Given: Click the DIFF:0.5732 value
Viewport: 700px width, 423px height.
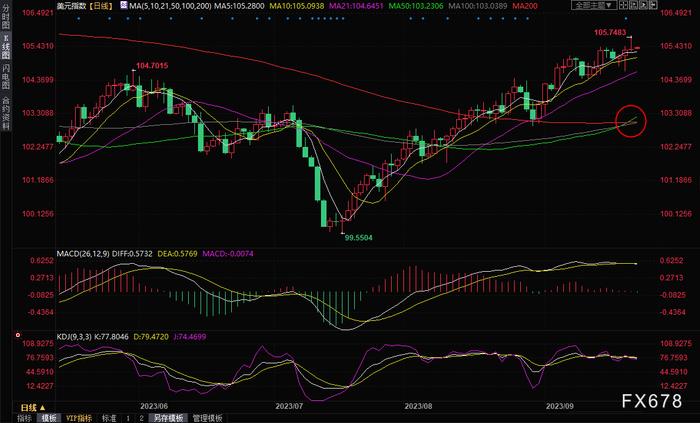Looking at the screenshot, I should [x=132, y=253].
